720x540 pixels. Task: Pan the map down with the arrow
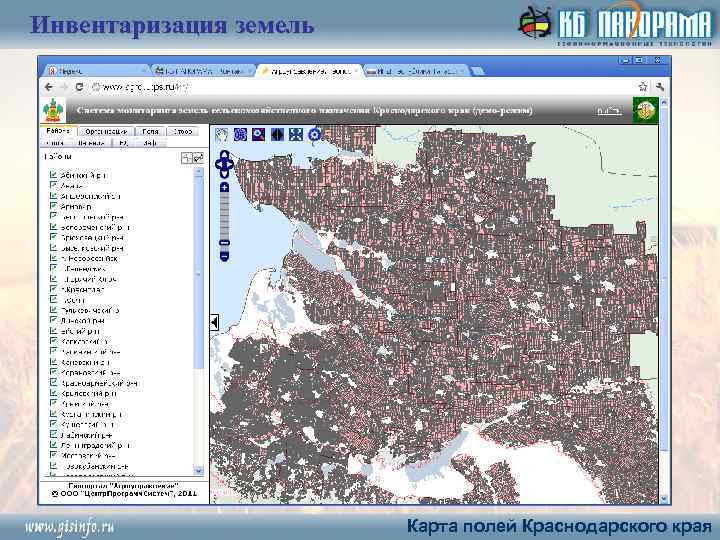click(x=224, y=174)
